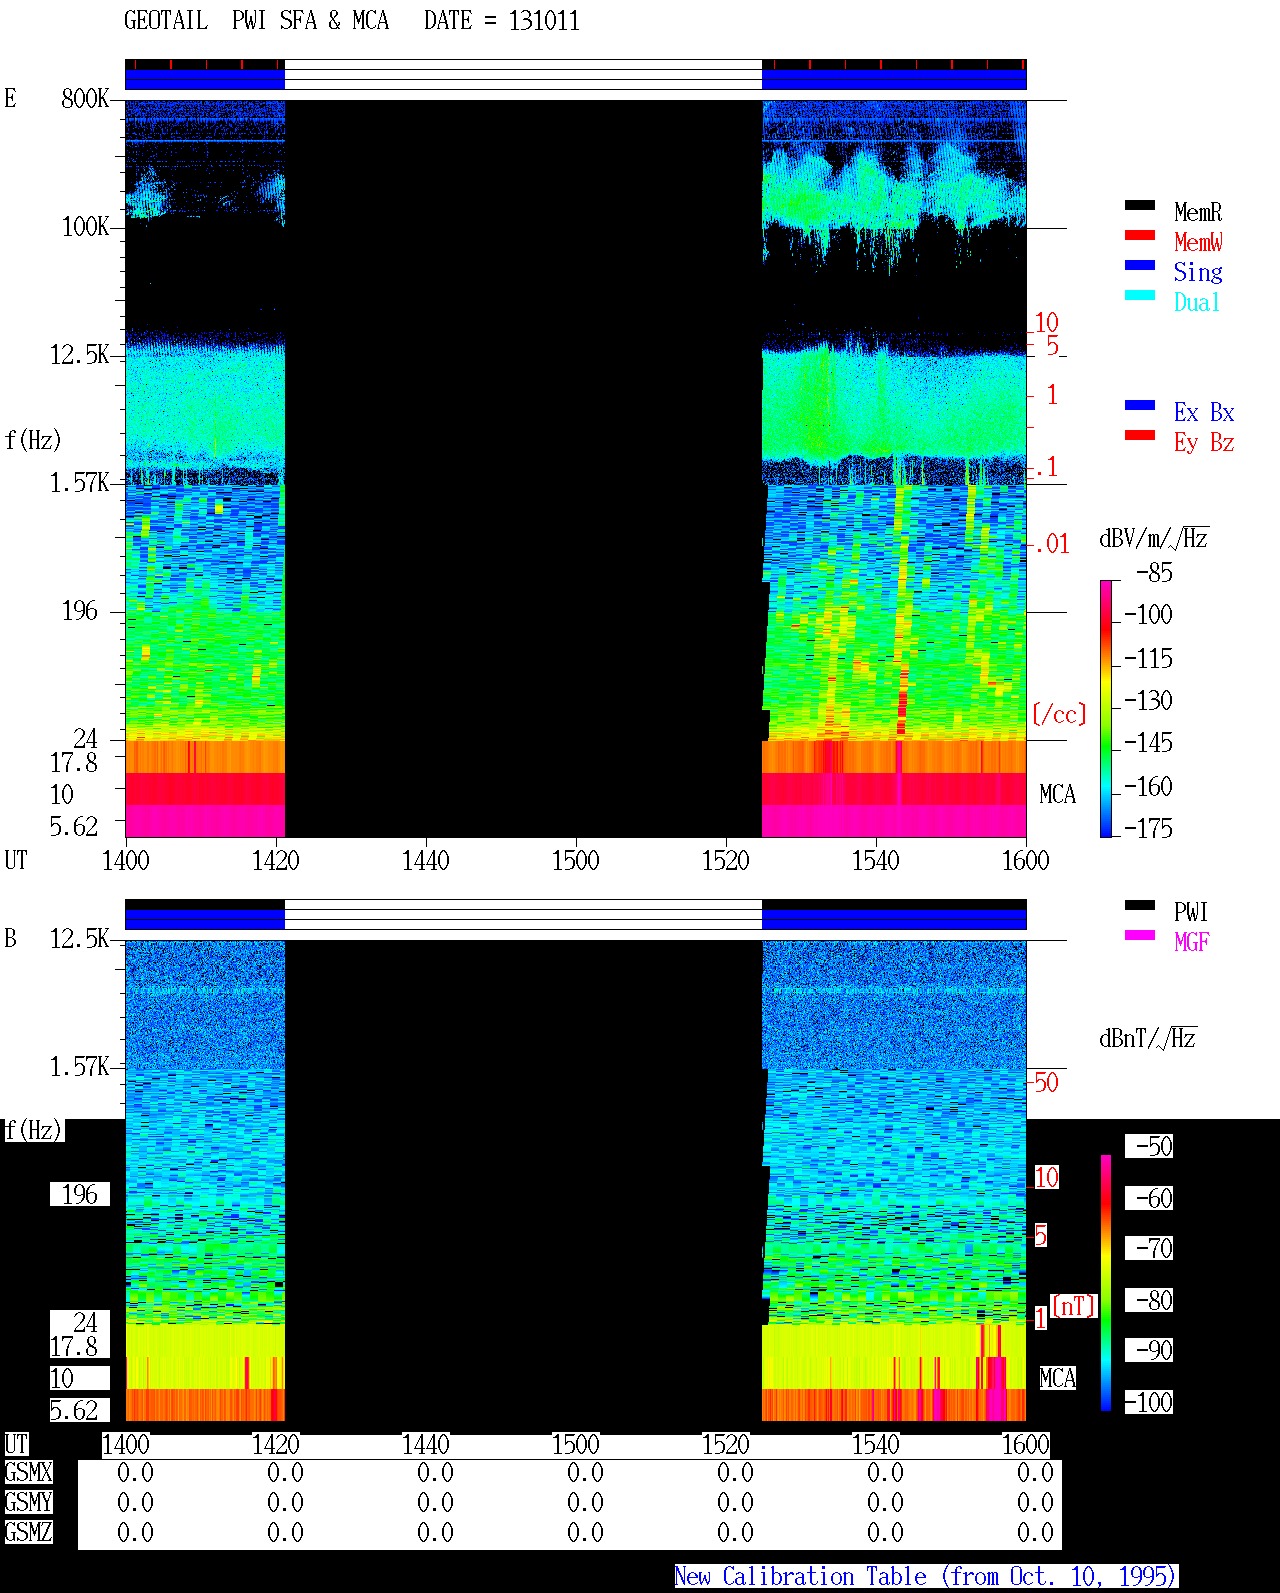Click the f(Hz) label on the E panel
Screen dimensions: 1280x1593
pyautogui.click(x=33, y=440)
